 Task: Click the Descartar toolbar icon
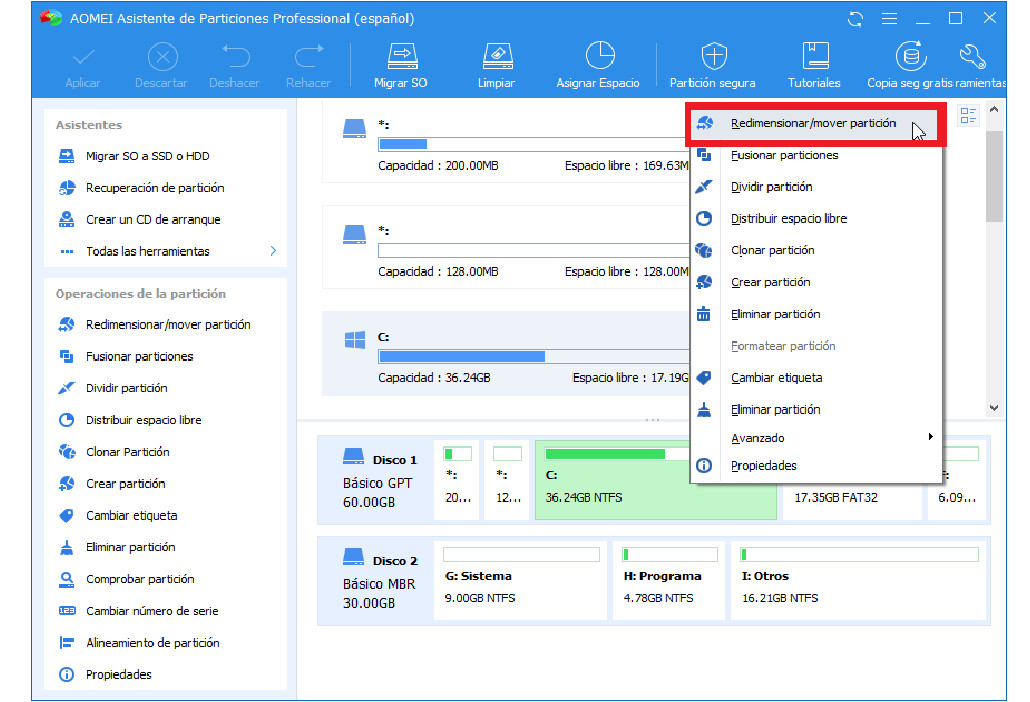click(162, 57)
